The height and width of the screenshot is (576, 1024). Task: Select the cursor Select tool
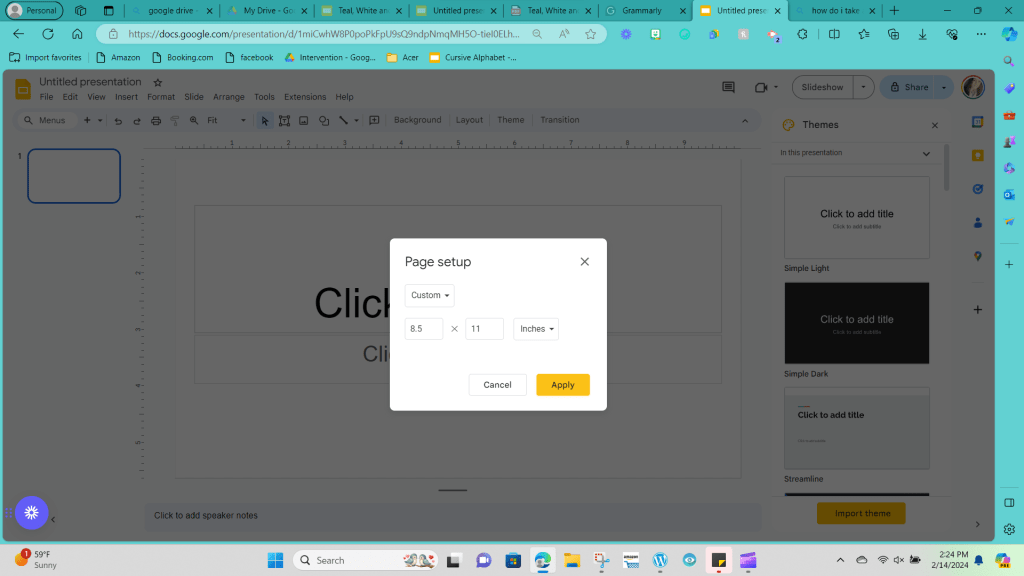(265, 120)
